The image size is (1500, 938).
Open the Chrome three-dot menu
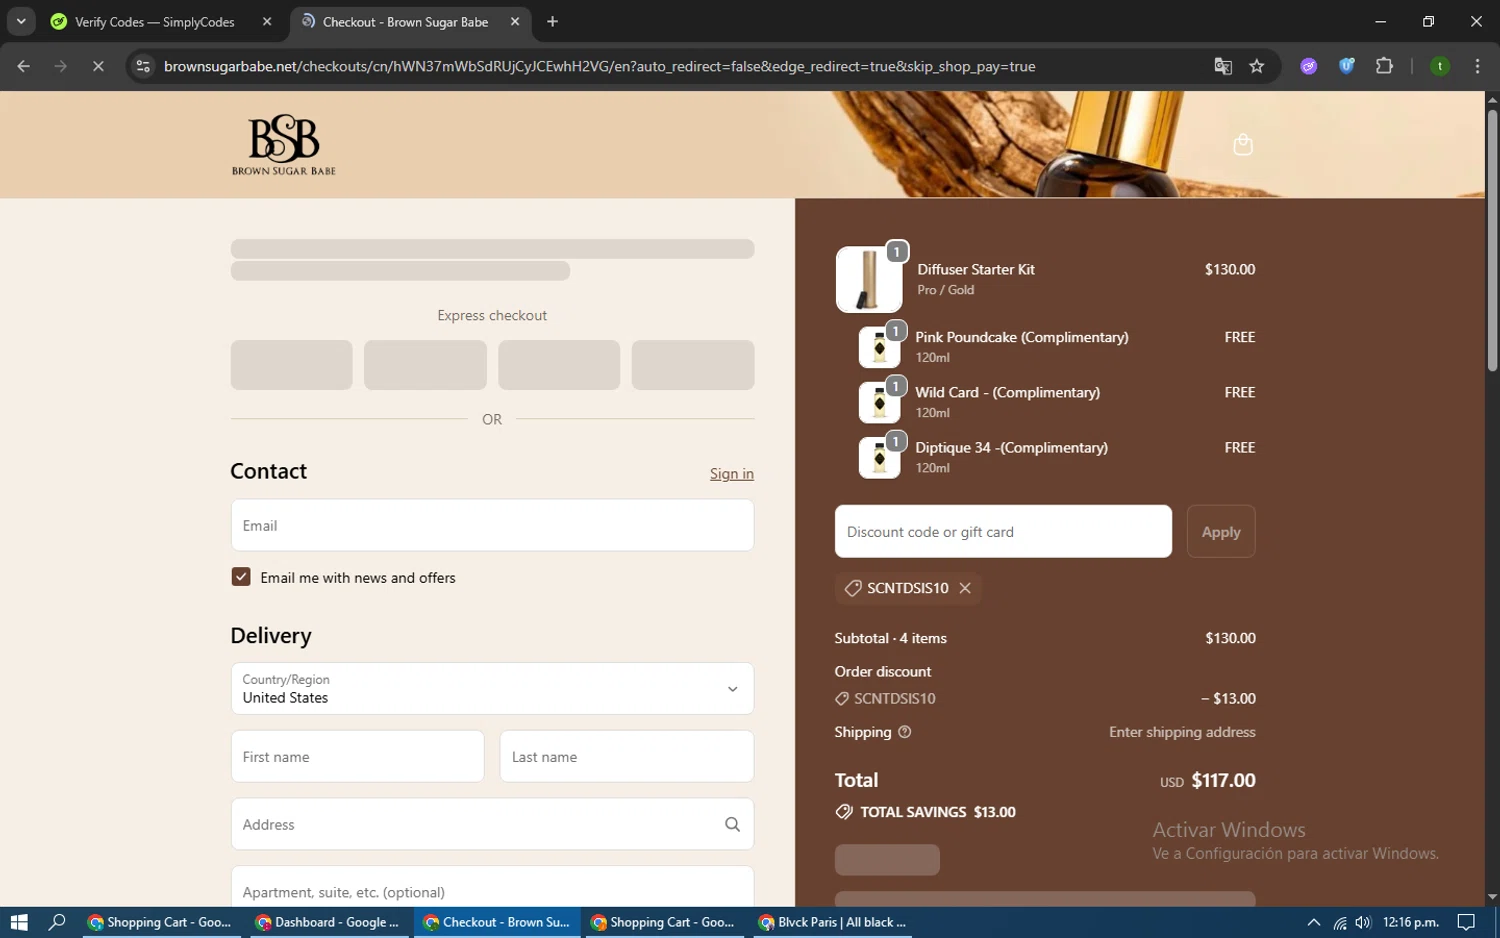(1478, 66)
